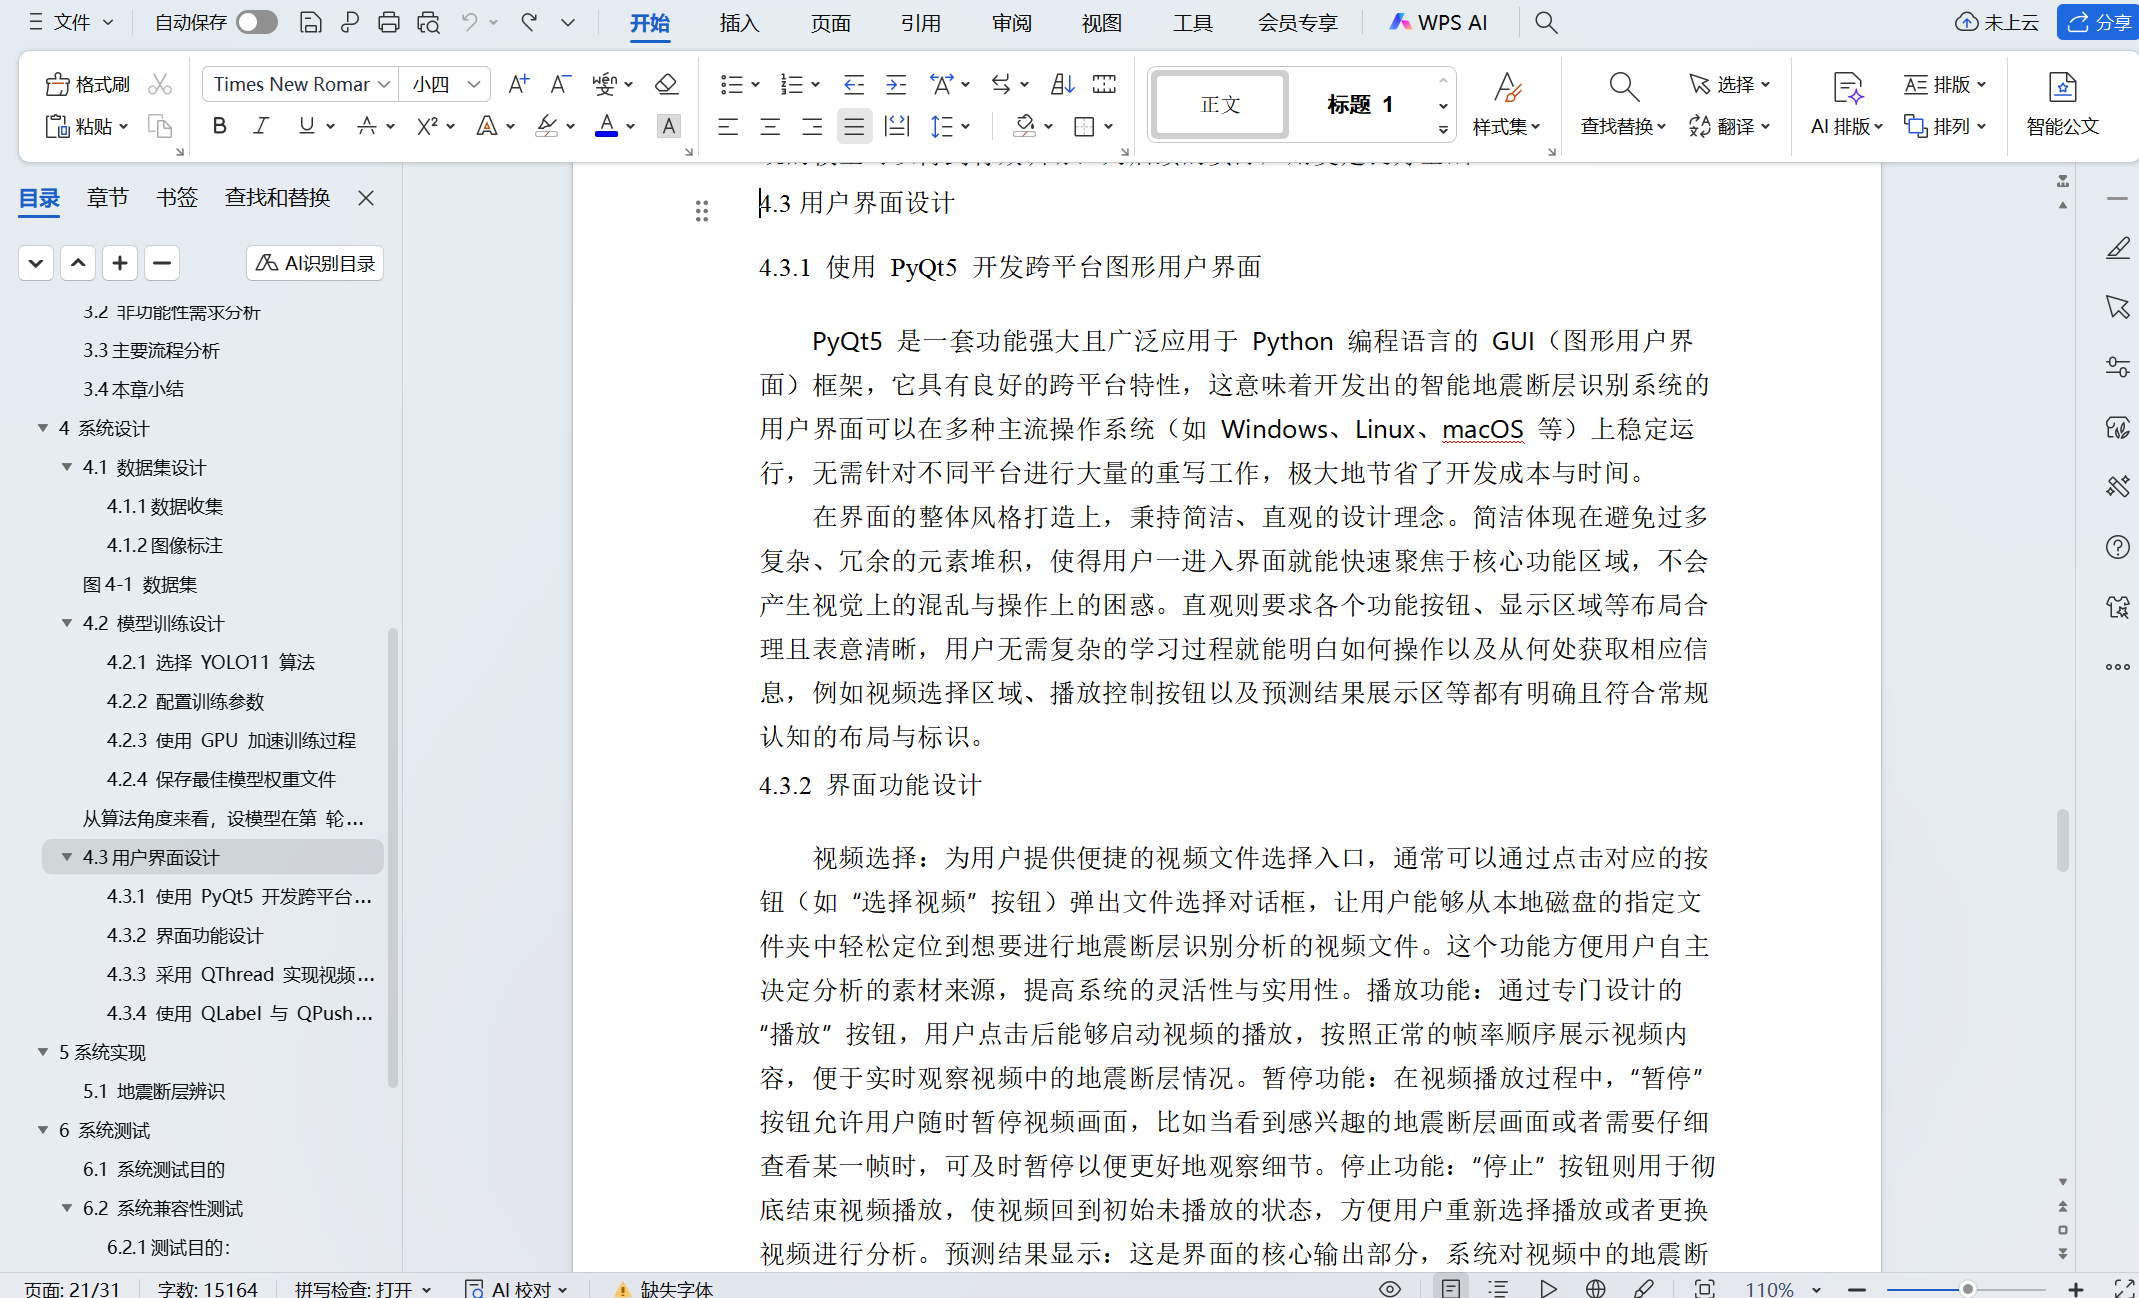Click the search magnifier in the menu bar
Image resolution: width=2139 pixels, height=1298 pixels.
pos(1546,22)
